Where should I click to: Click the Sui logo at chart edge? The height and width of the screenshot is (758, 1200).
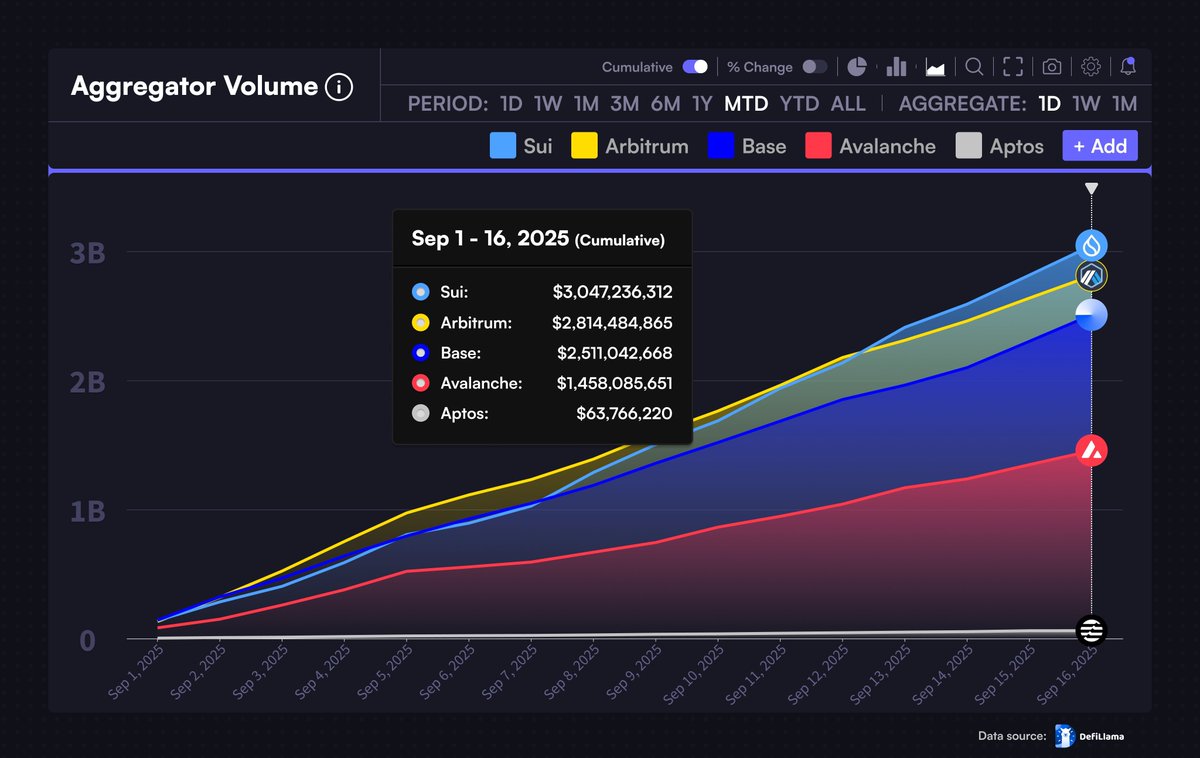1091,244
